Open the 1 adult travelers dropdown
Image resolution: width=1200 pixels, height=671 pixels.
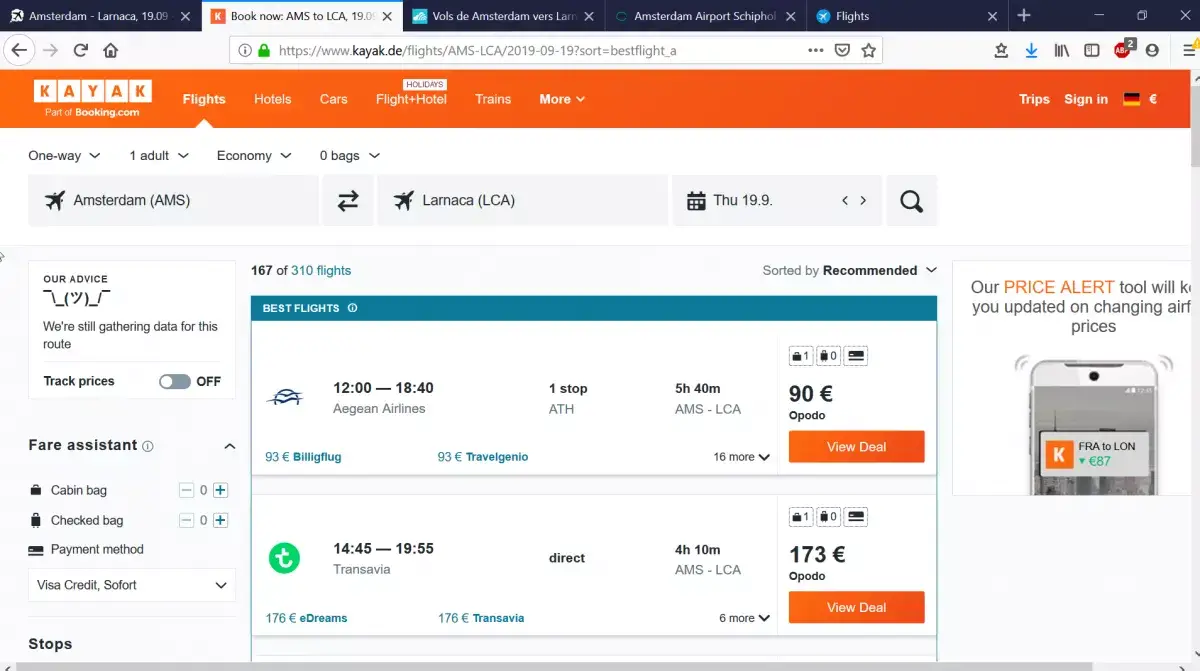159,156
